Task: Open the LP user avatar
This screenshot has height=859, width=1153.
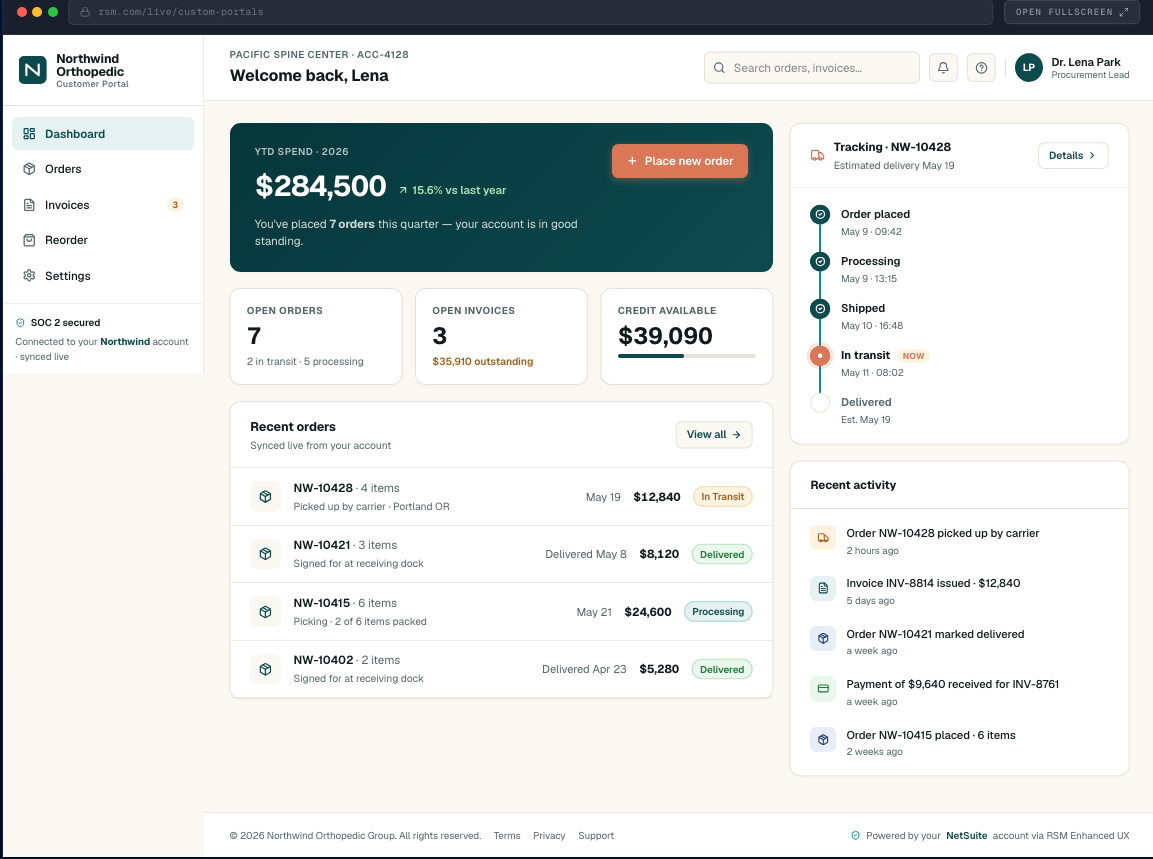Action: (x=1029, y=68)
